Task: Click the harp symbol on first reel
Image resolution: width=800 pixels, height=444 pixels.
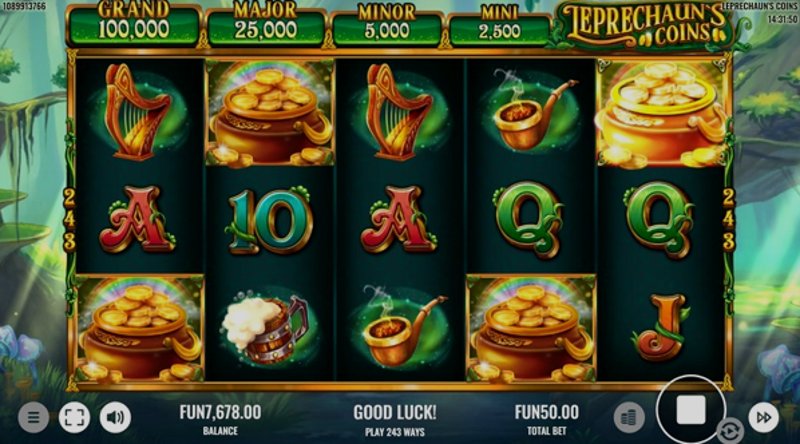Action: tap(137, 112)
